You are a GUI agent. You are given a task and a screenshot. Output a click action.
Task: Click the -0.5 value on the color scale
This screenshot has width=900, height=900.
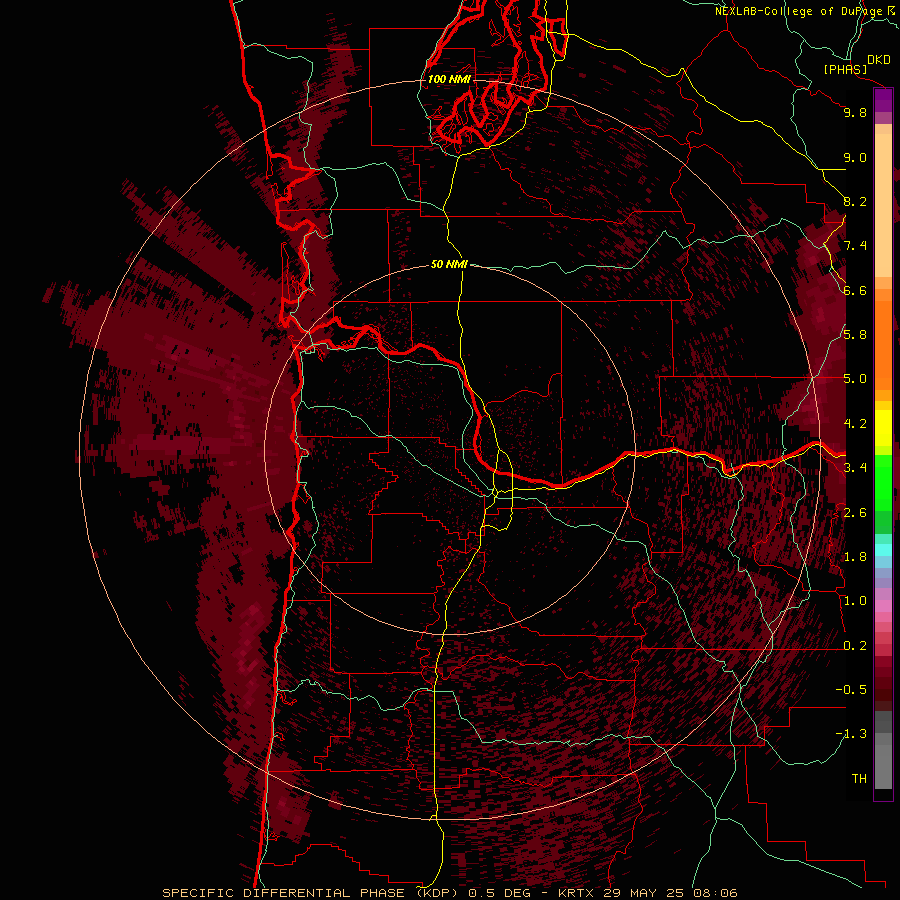[x=851, y=690]
